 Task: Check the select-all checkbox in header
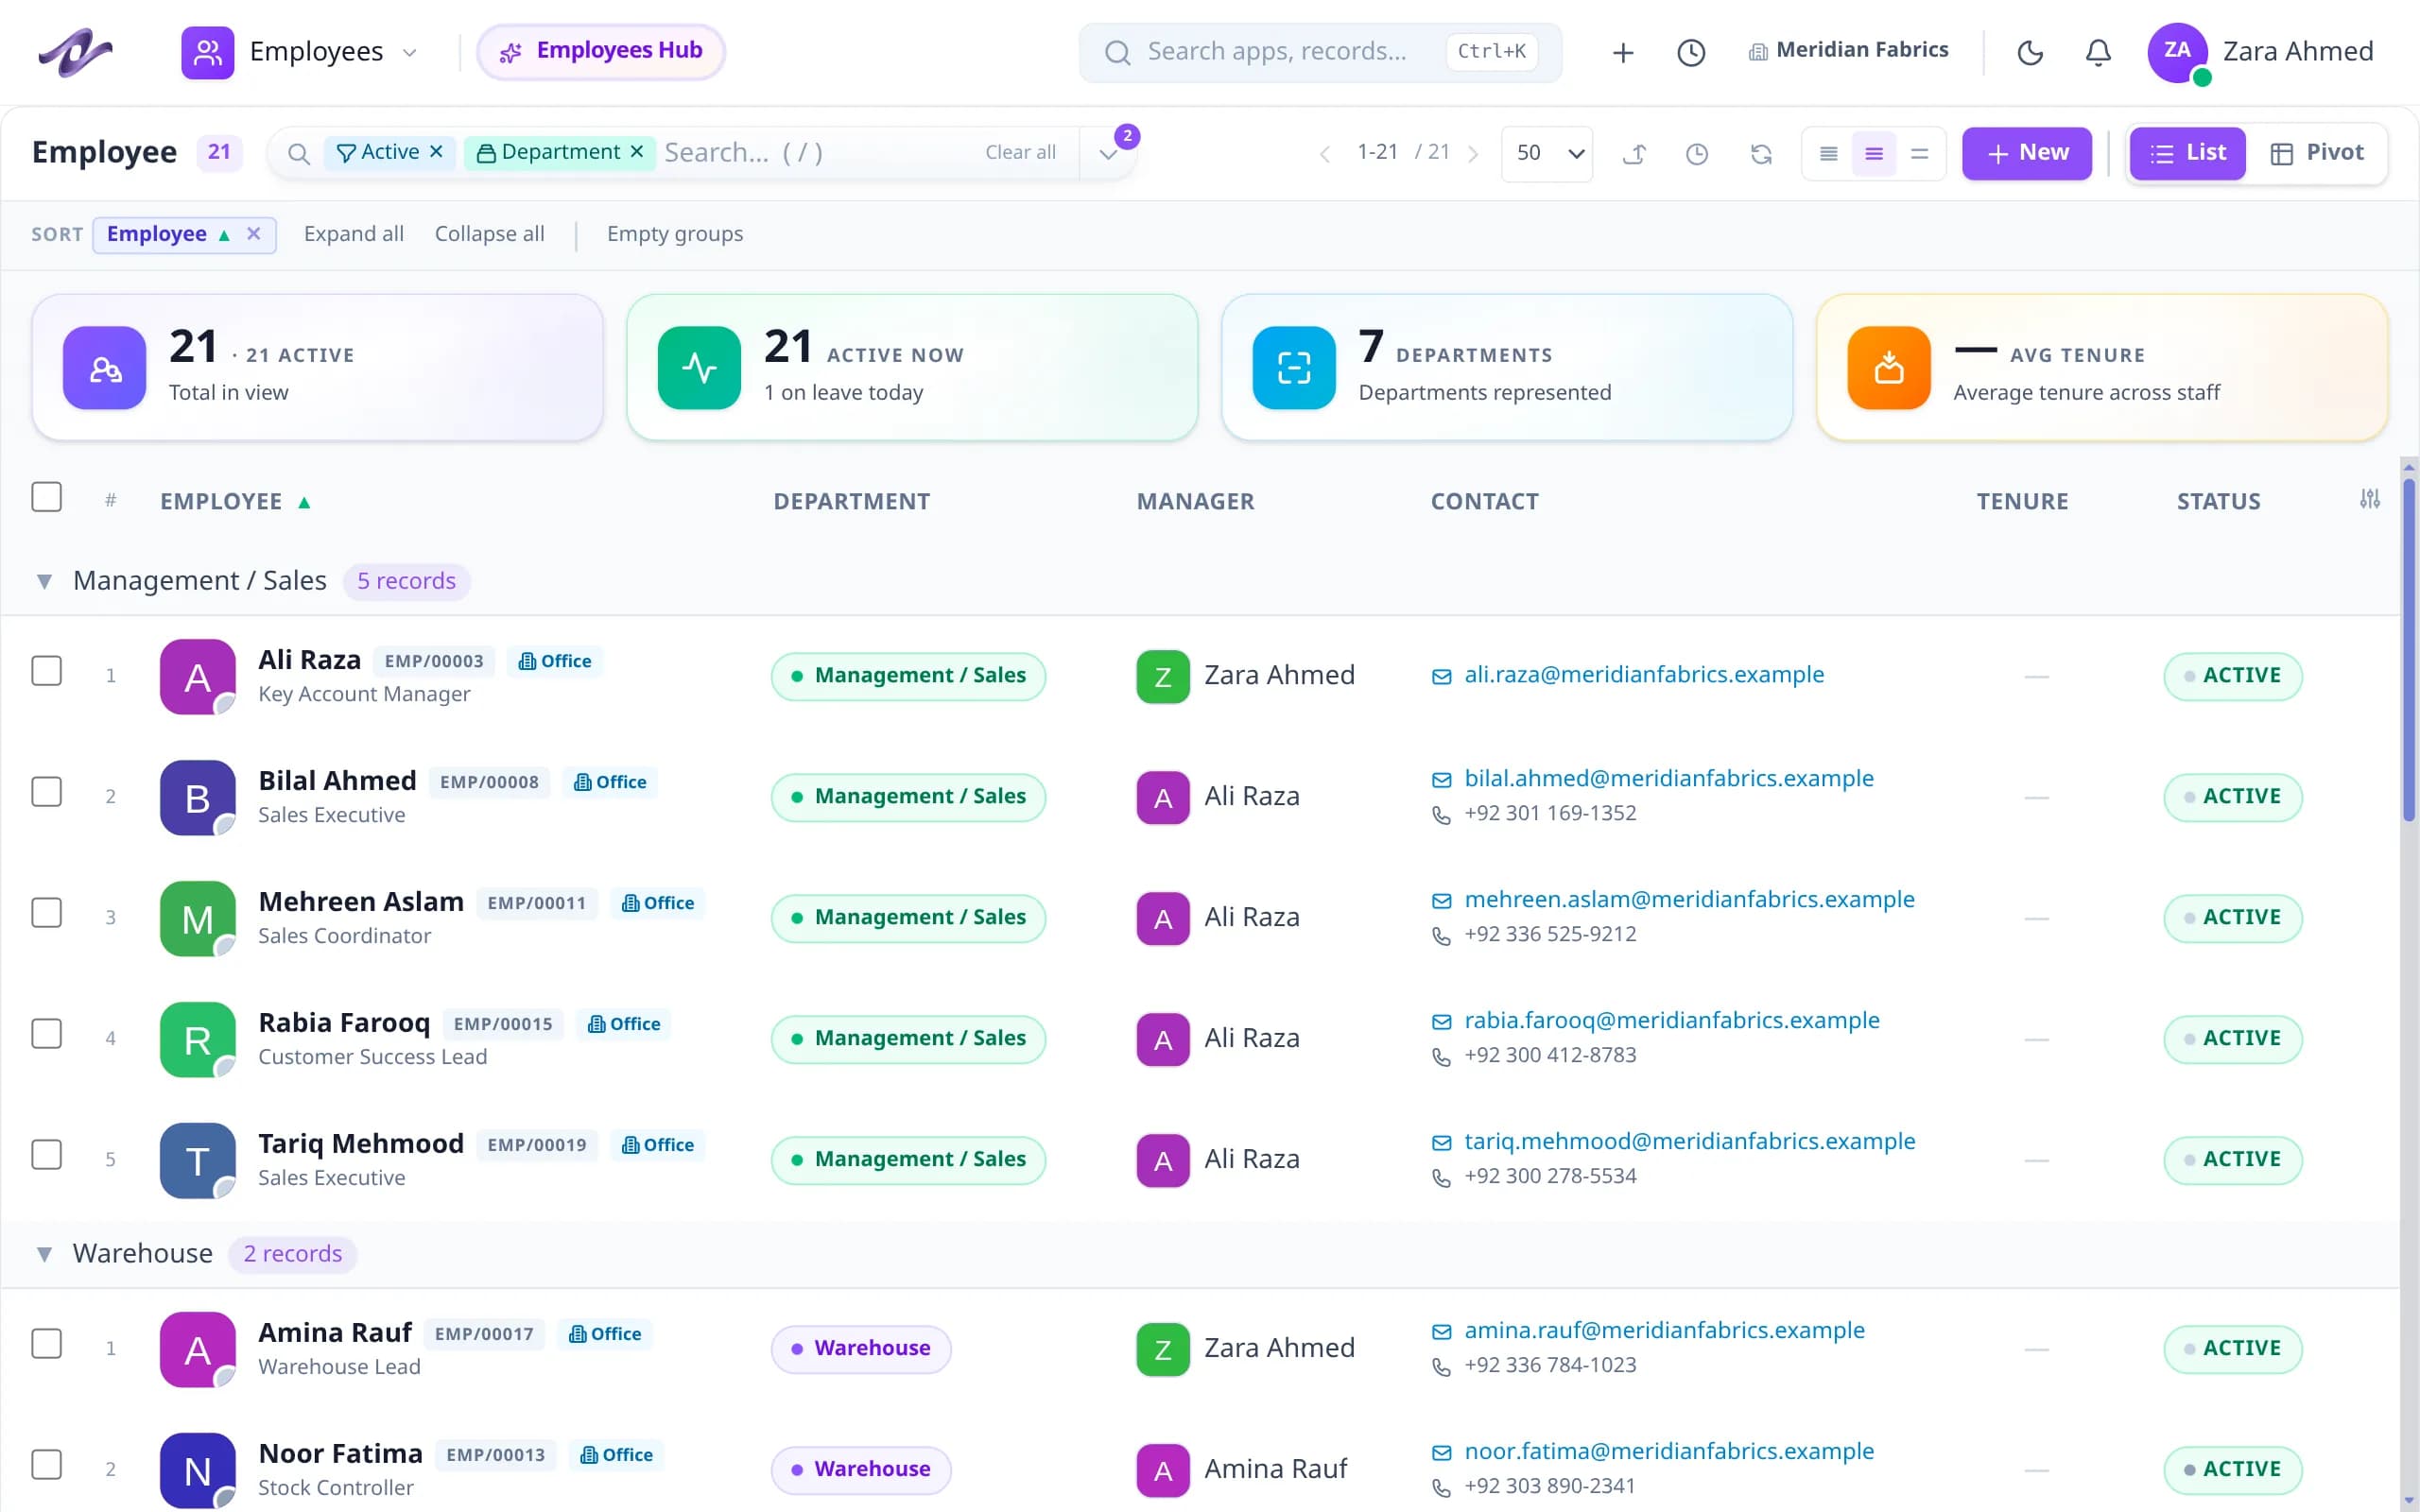tap(46, 497)
